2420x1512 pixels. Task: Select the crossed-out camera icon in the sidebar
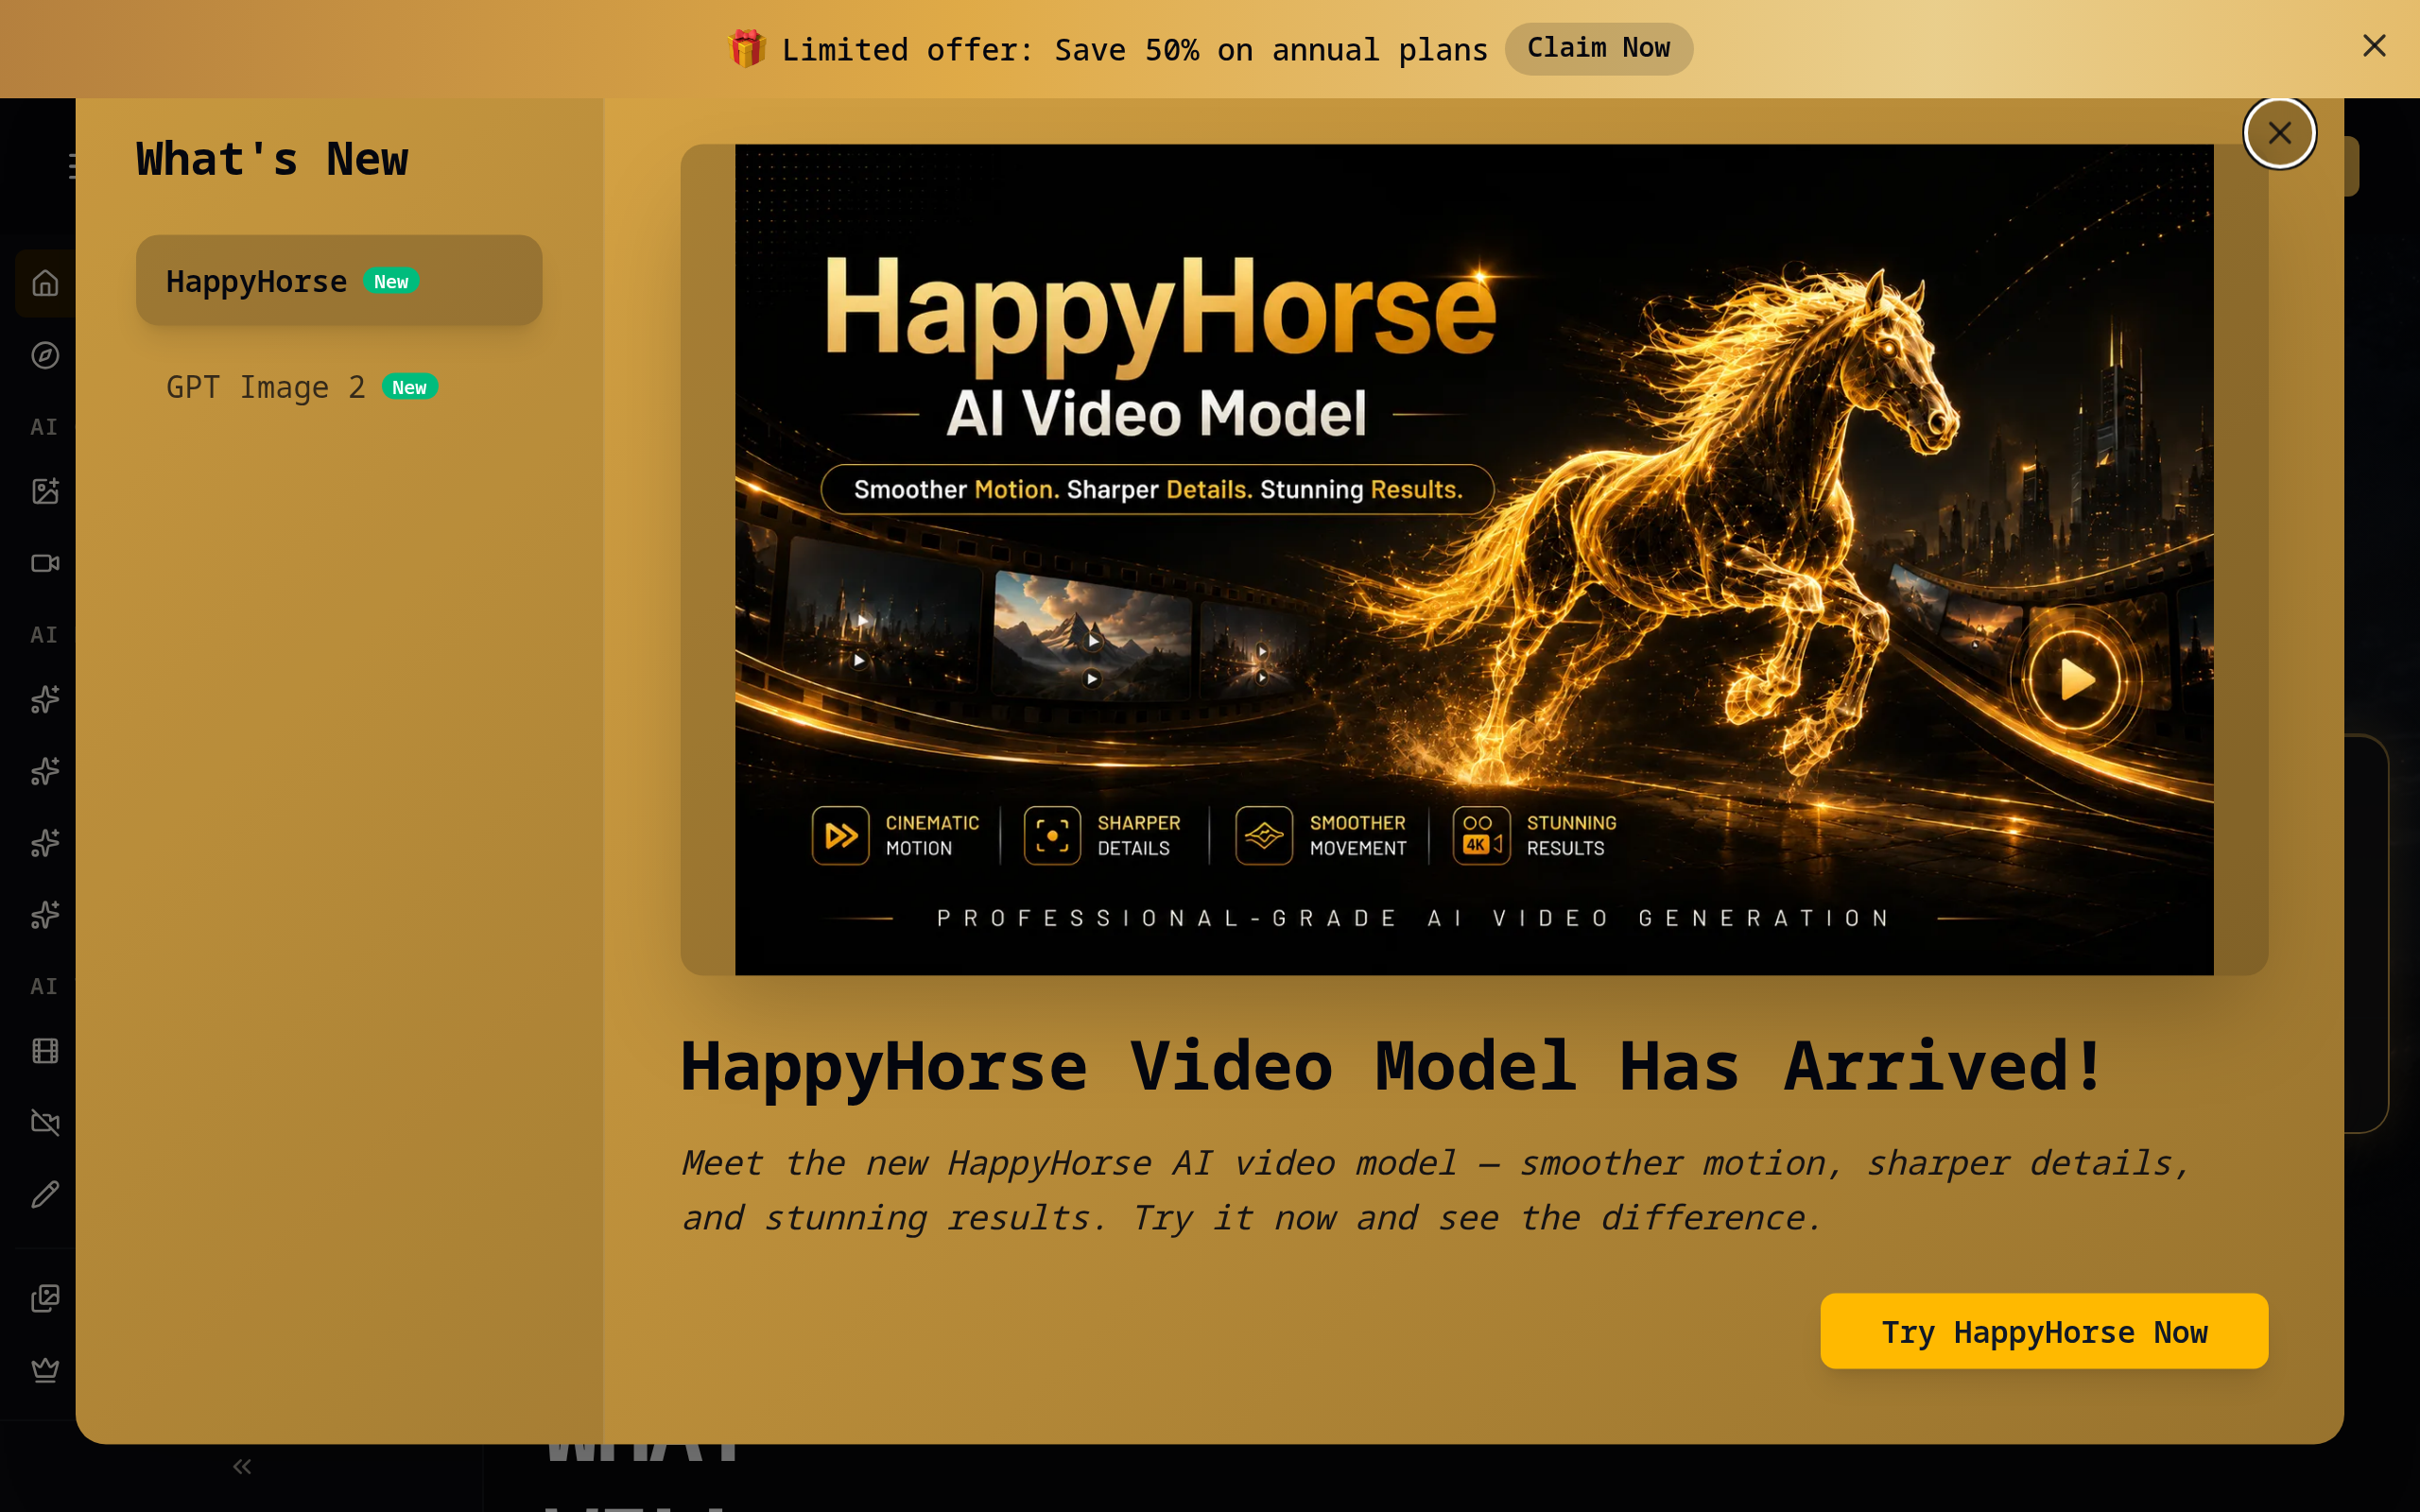[45, 1122]
